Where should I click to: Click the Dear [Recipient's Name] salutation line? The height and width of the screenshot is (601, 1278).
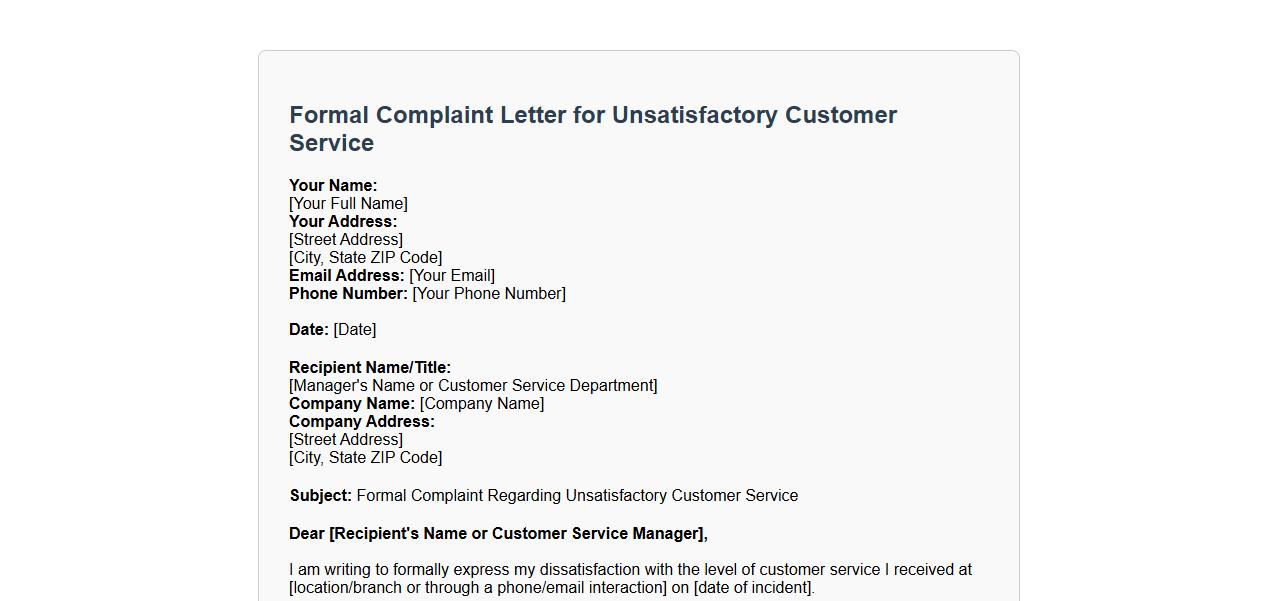(498, 534)
